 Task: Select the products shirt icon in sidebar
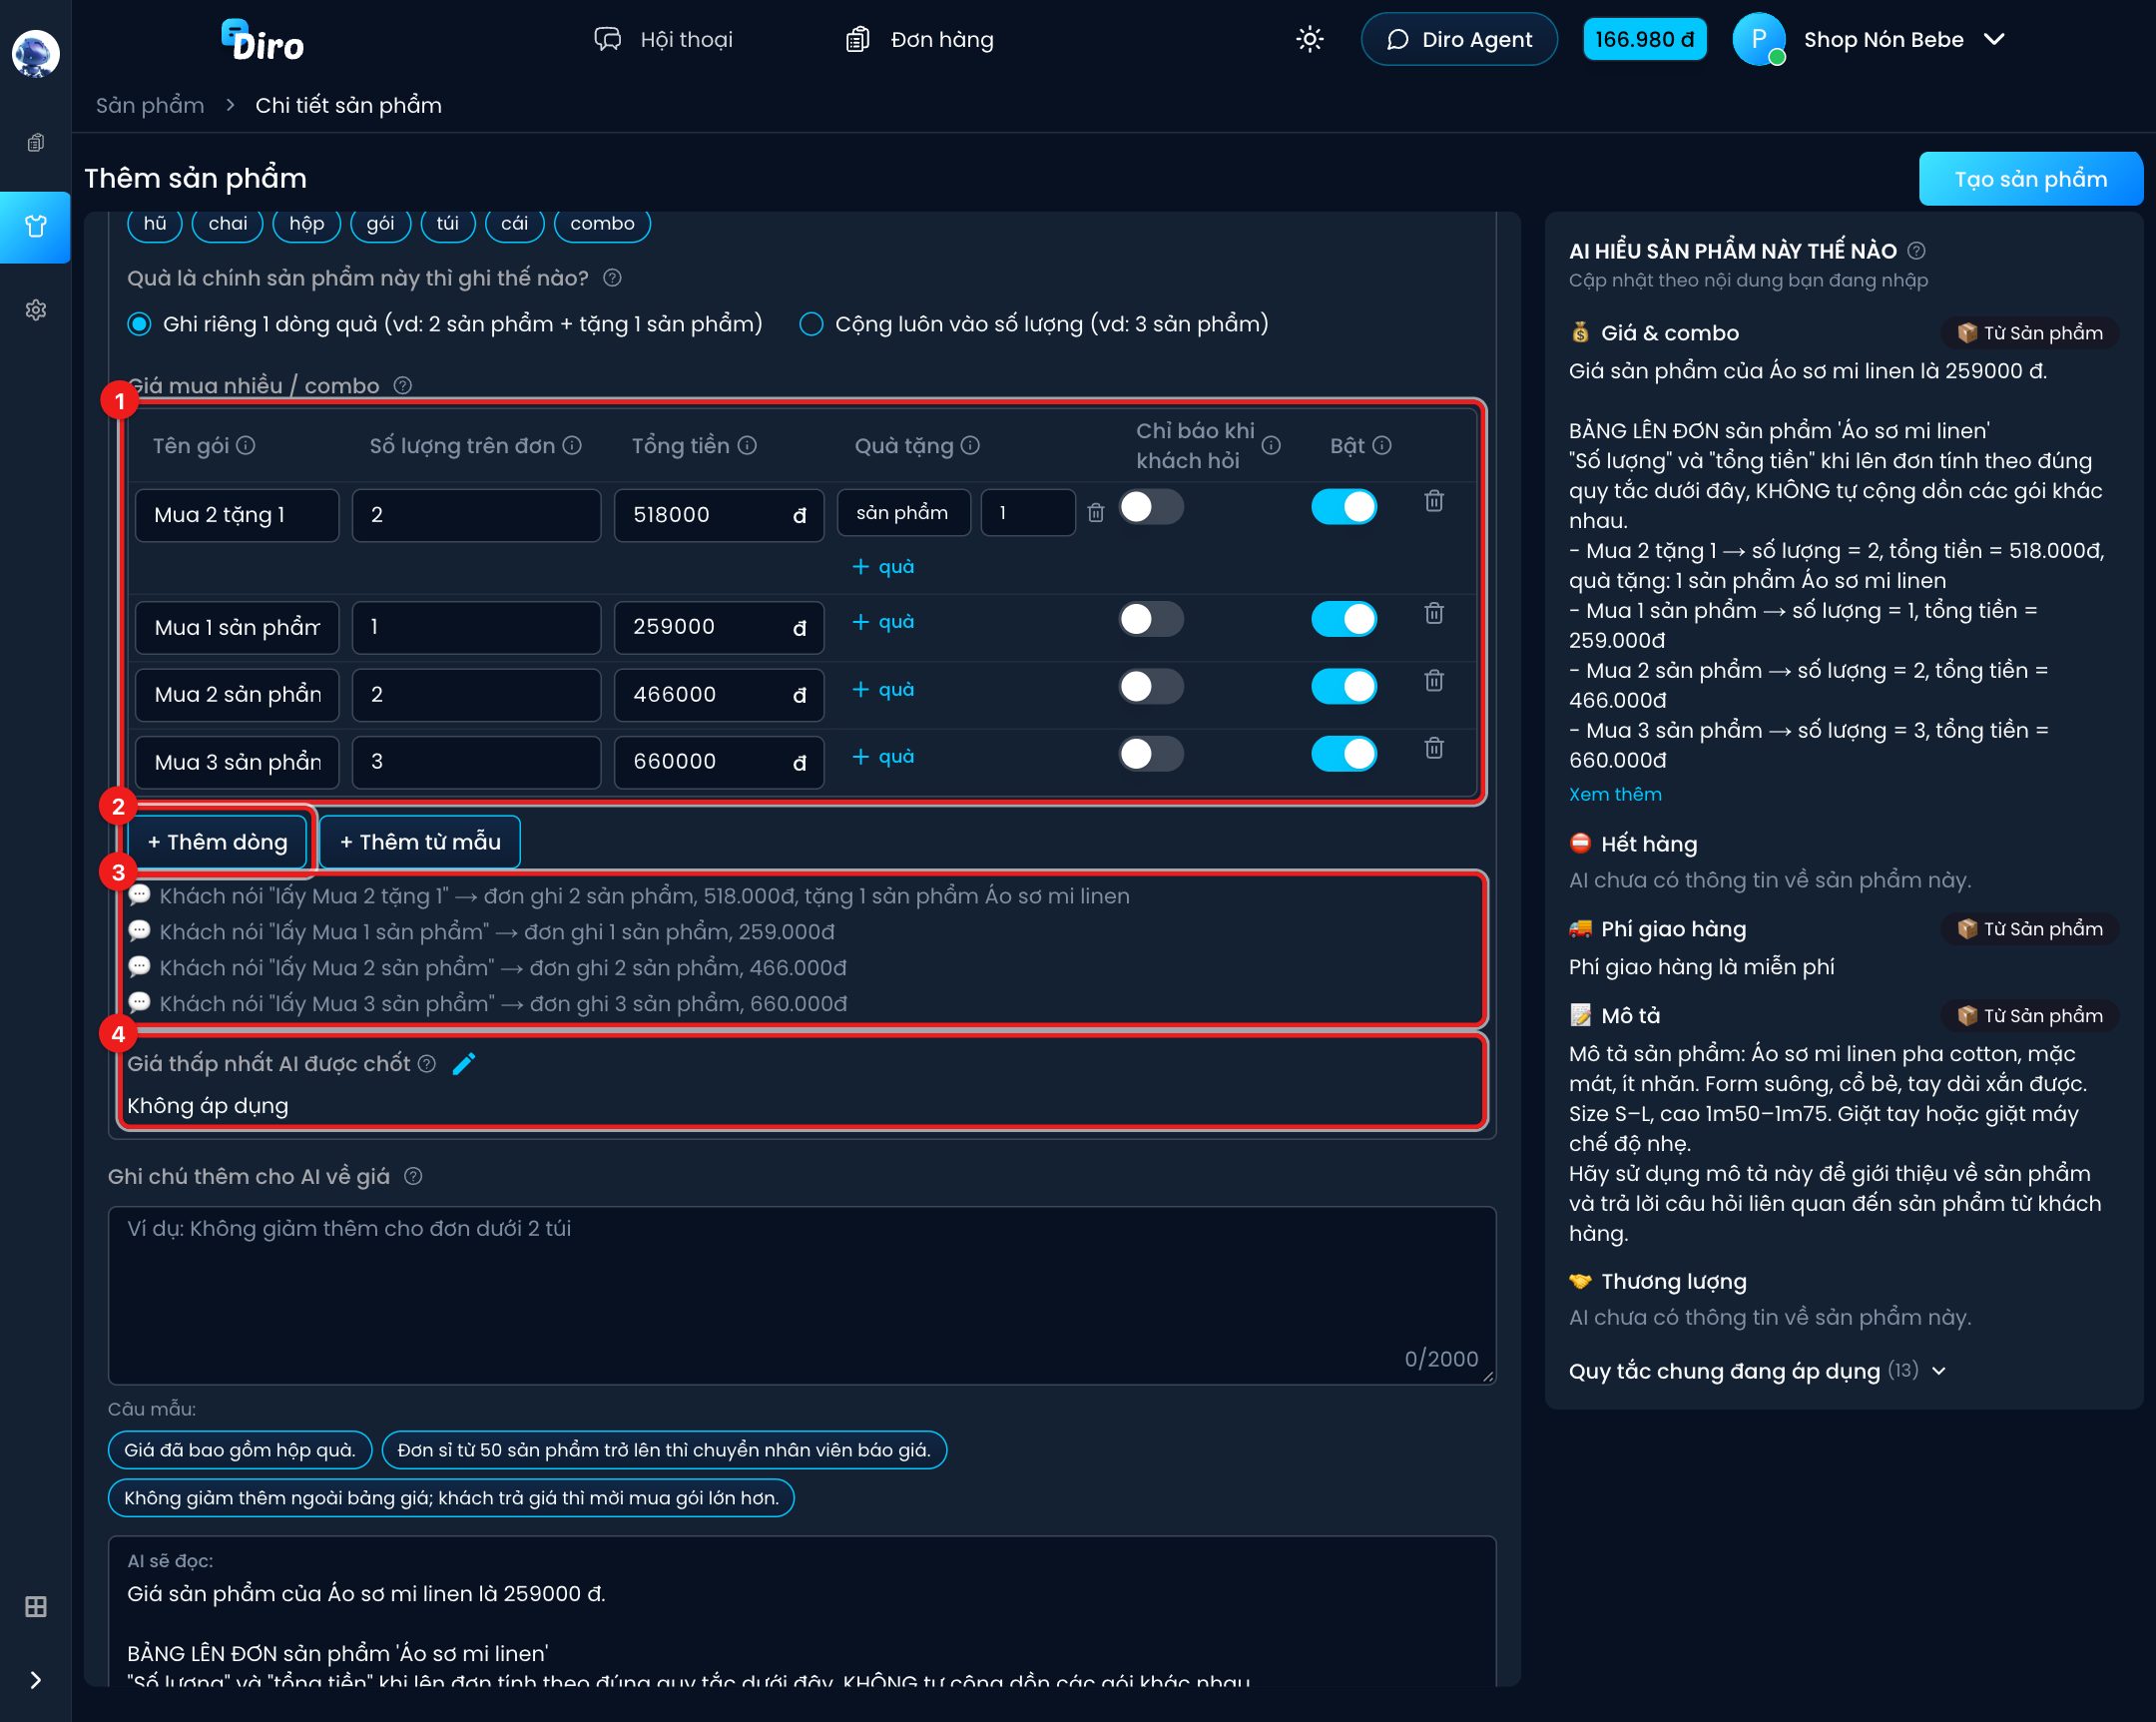click(x=36, y=227)
